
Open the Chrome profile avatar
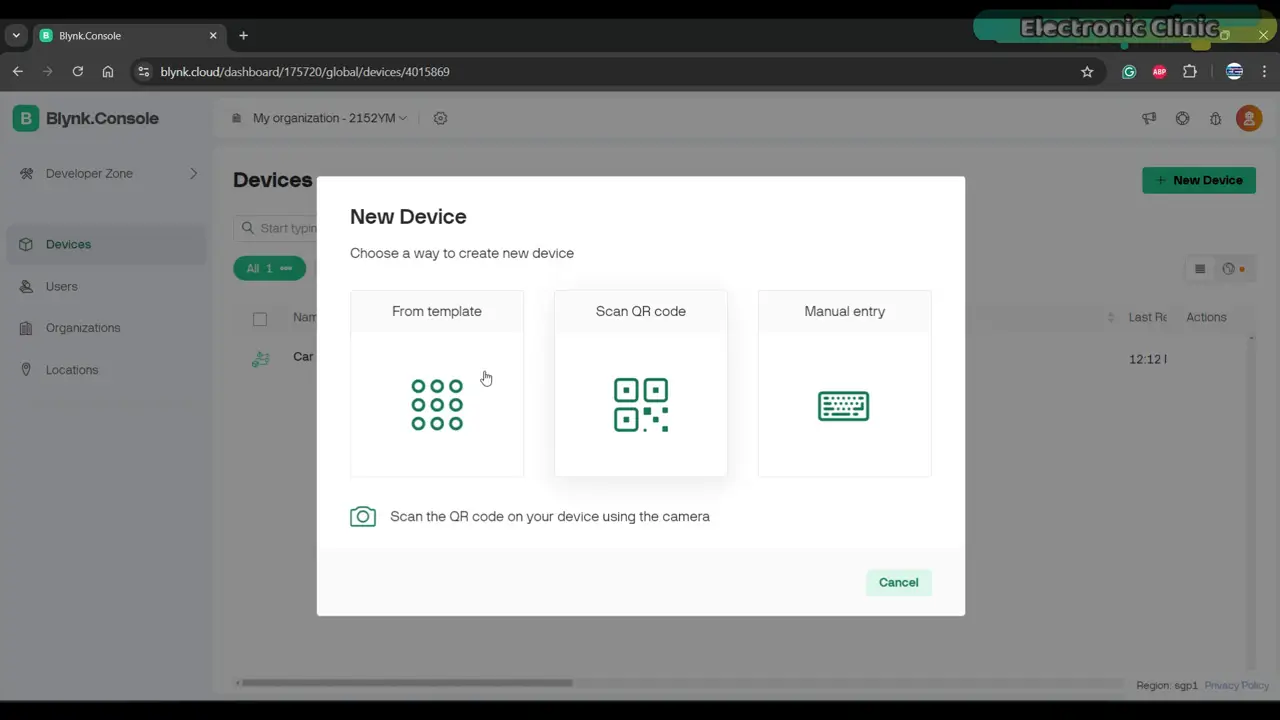tap(1234, 72)
